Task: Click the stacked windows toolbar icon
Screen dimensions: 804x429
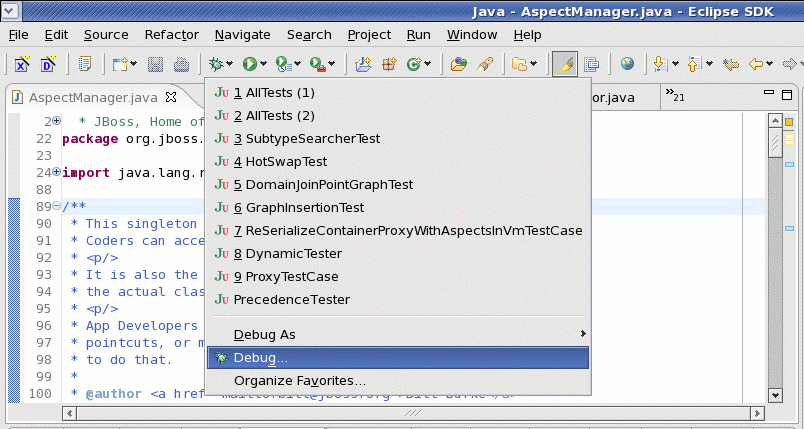Action: (x=592, y=65)
